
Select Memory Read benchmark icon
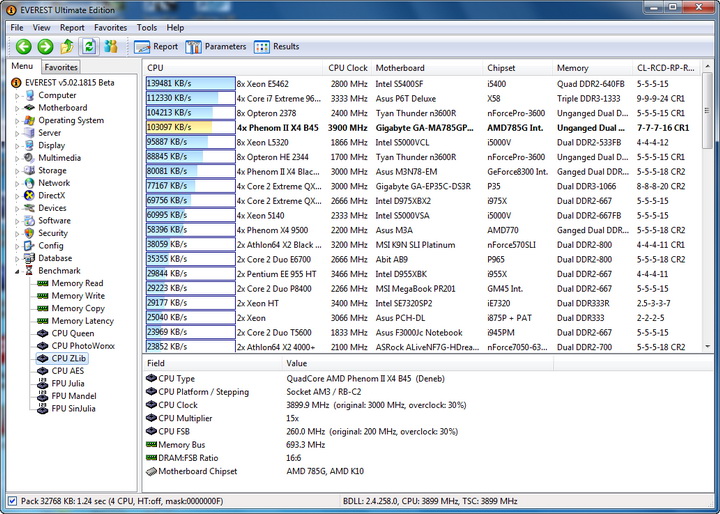click(x=43, y=283)
